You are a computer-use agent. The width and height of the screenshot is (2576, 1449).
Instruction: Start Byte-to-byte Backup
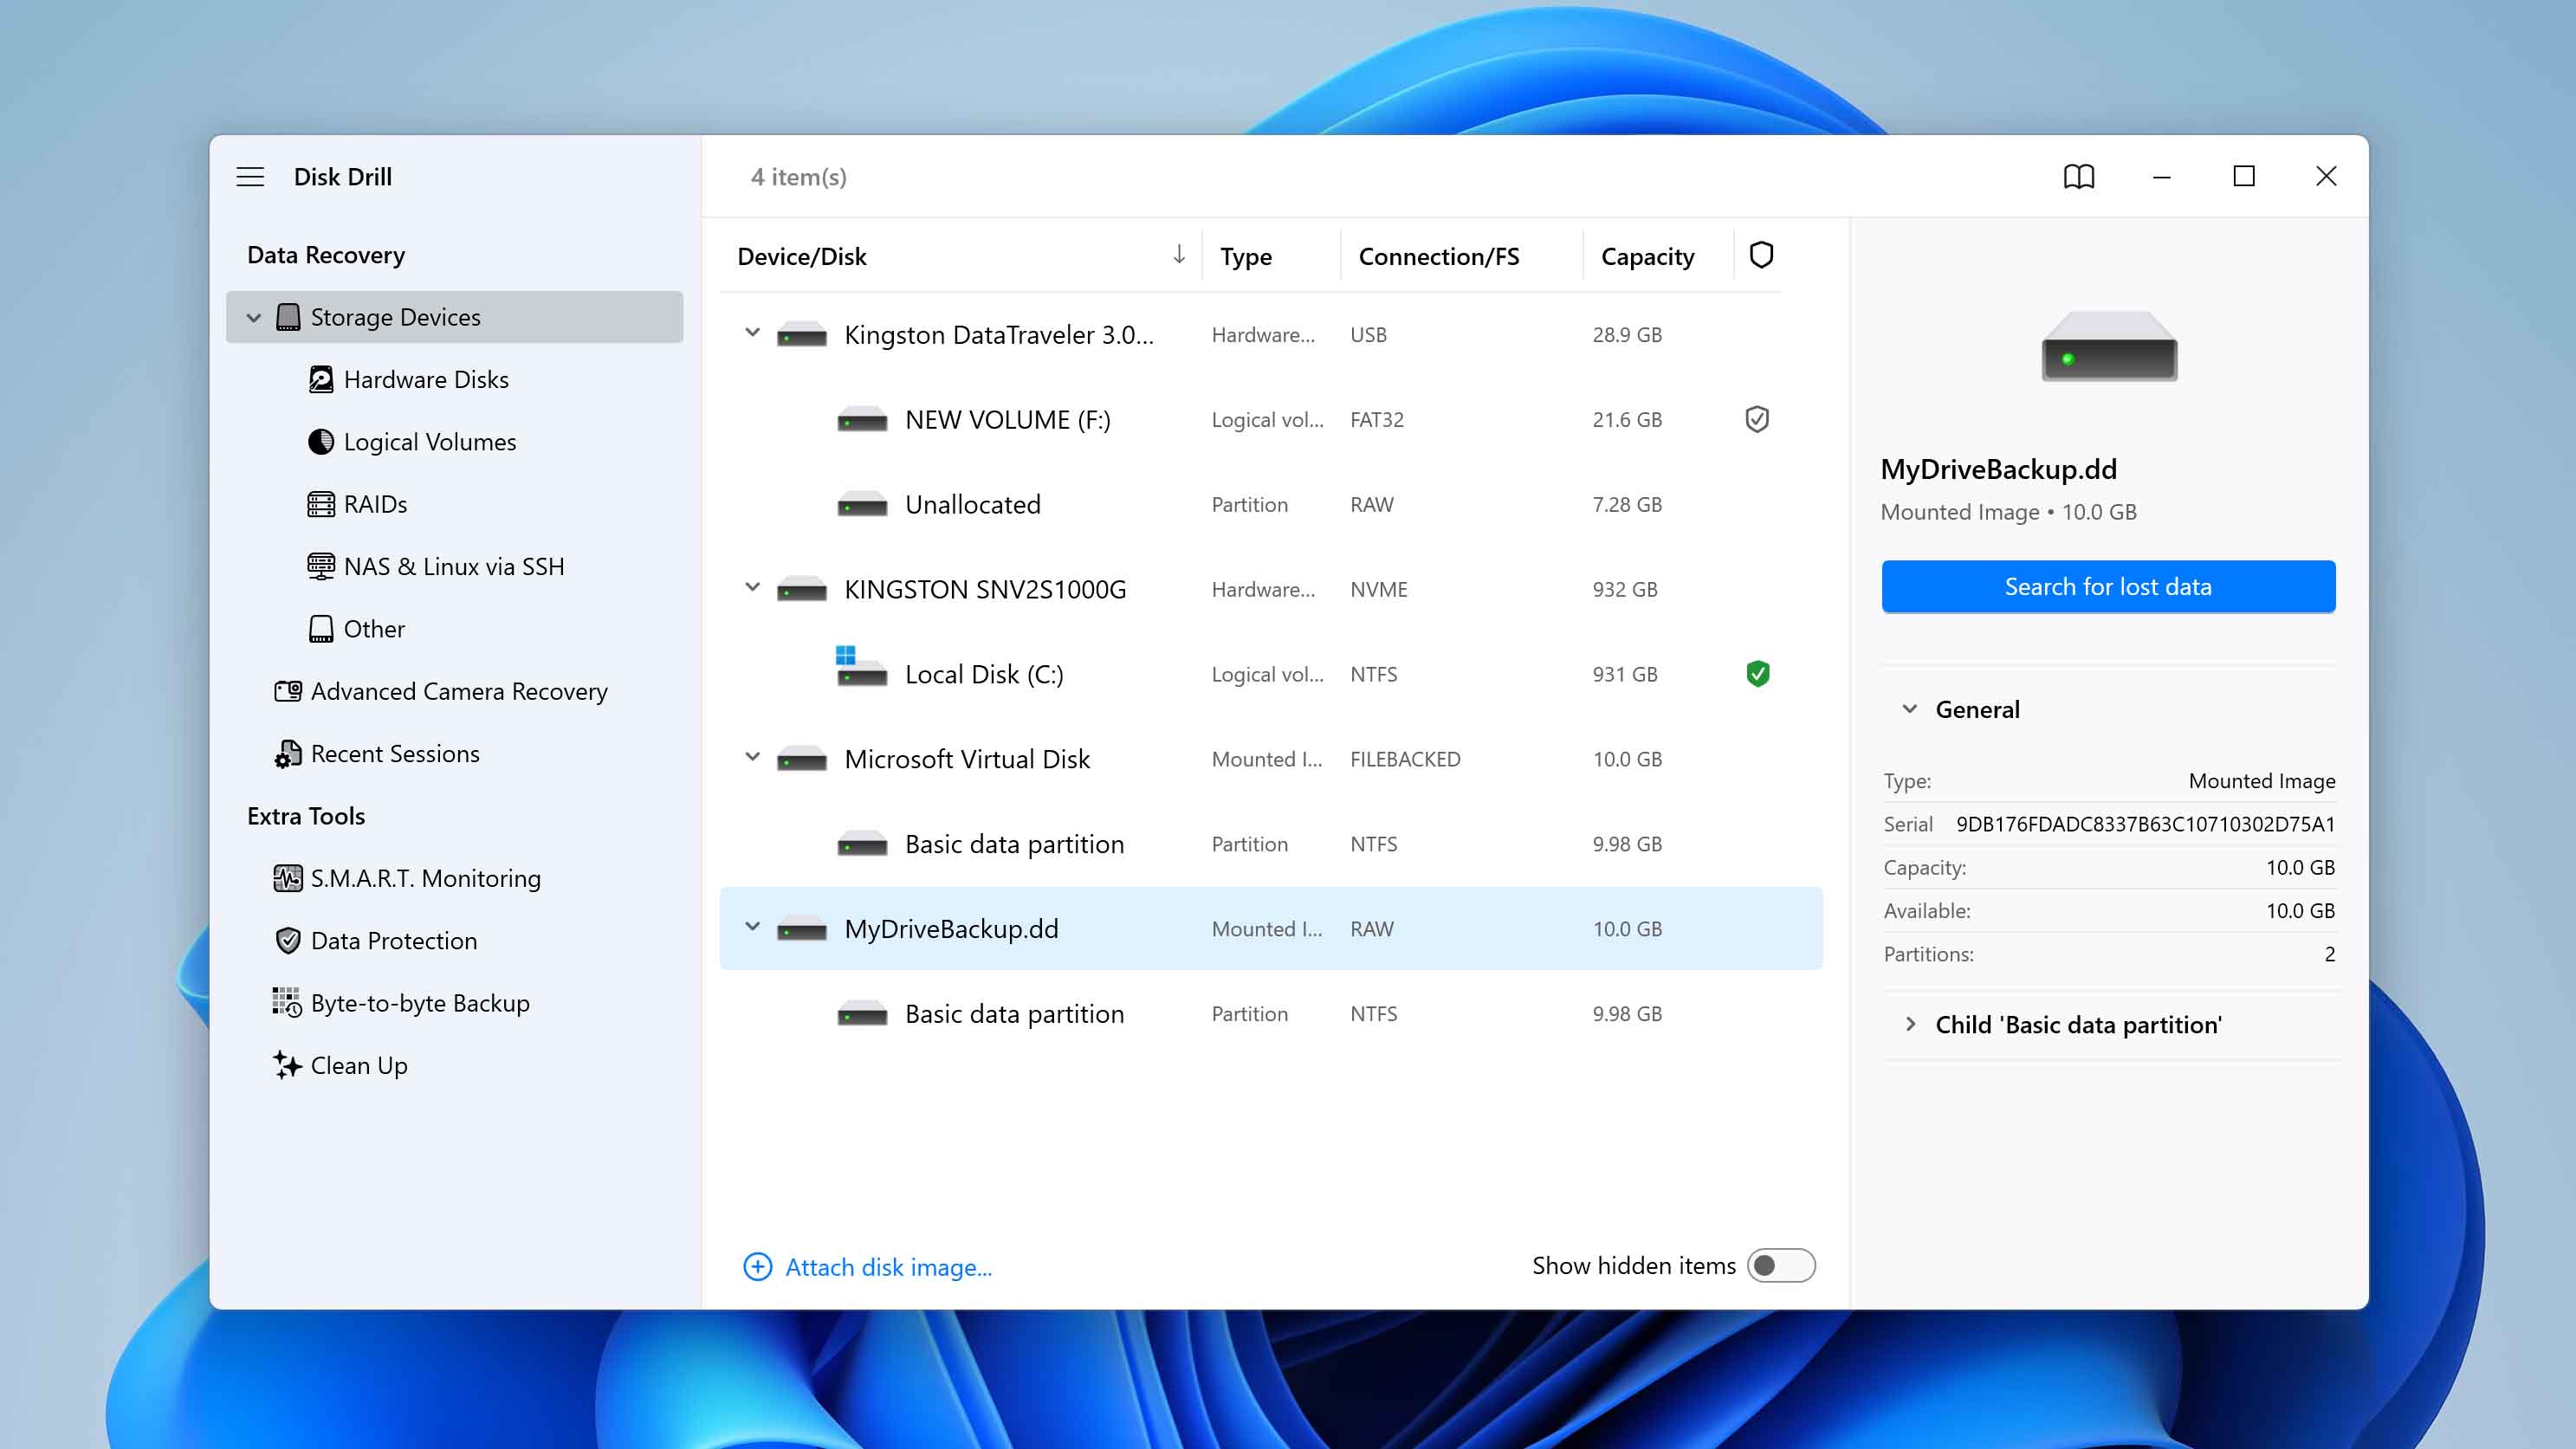pos(420,1003)
